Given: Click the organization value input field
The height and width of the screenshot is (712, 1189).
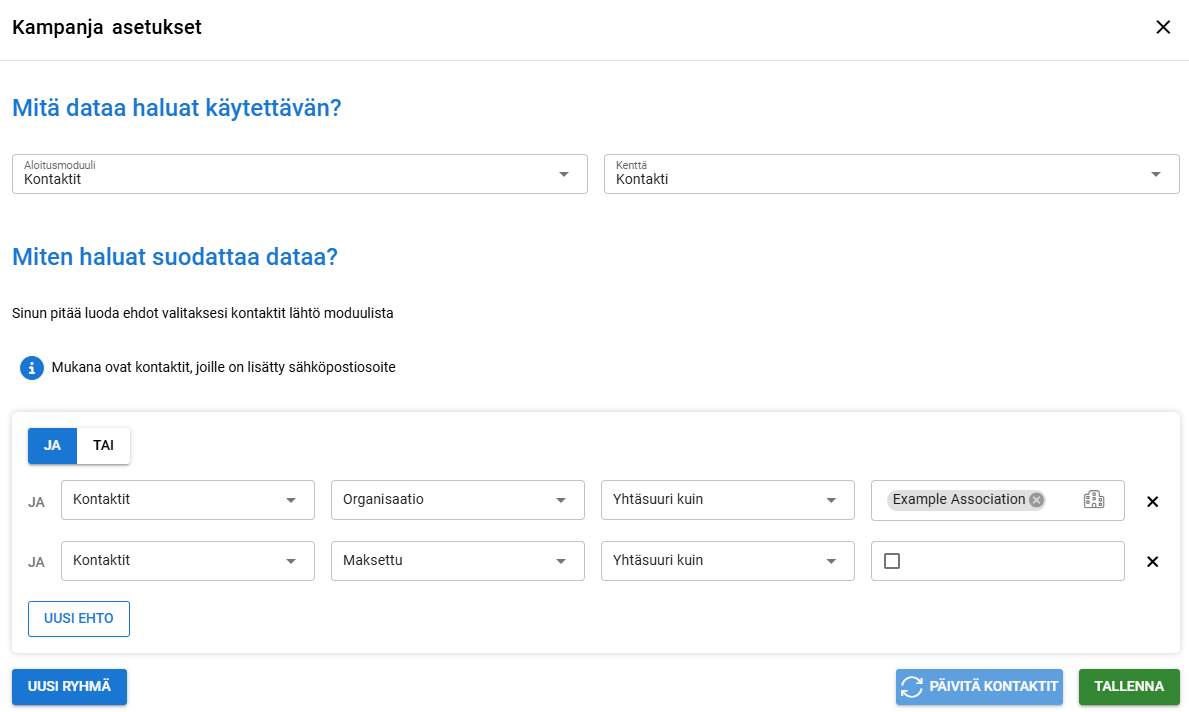Looking at the screenshot, I should click(x=1062, y=500).
